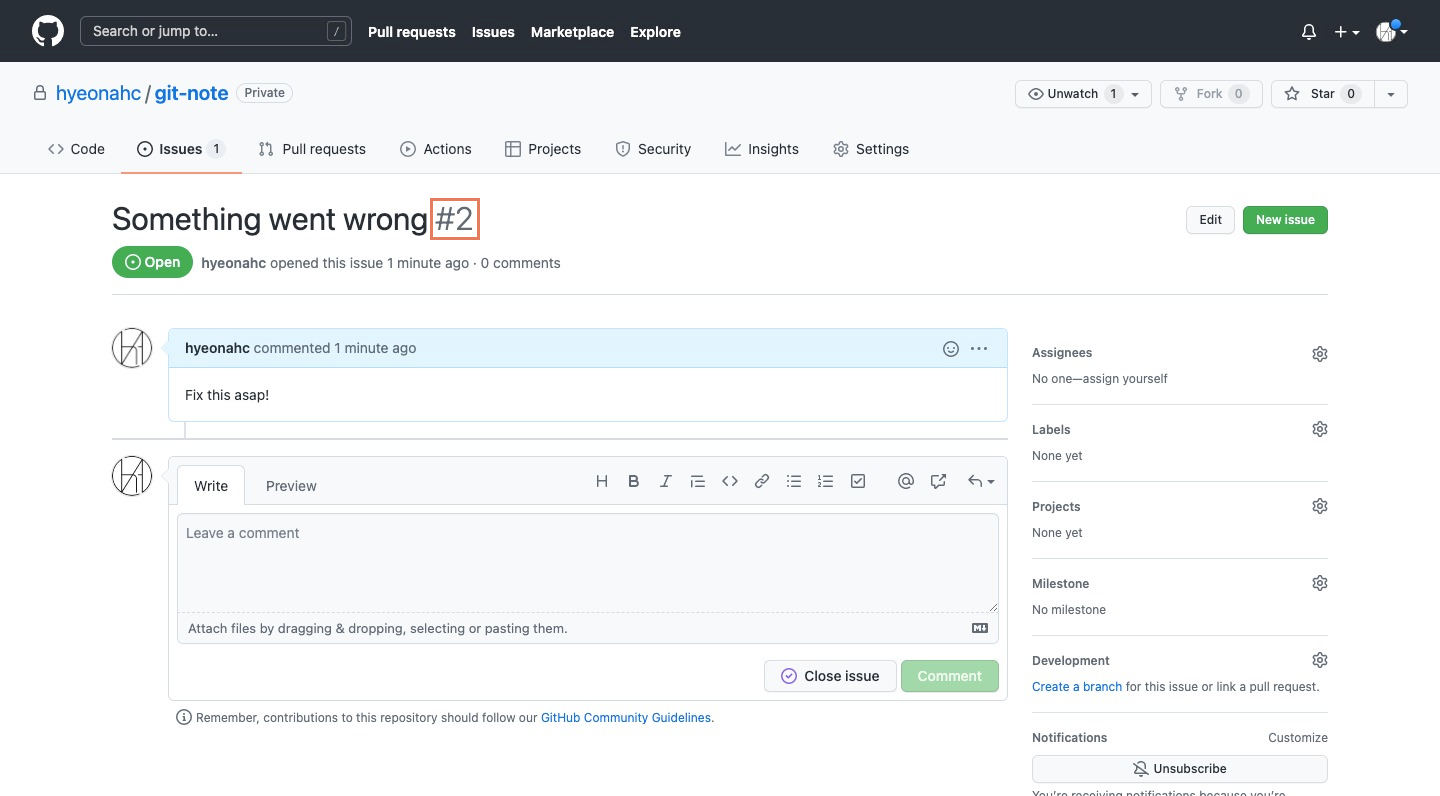Switch to the Code tab
Viewport: 1440px width, 796px height.
(76, 149)
